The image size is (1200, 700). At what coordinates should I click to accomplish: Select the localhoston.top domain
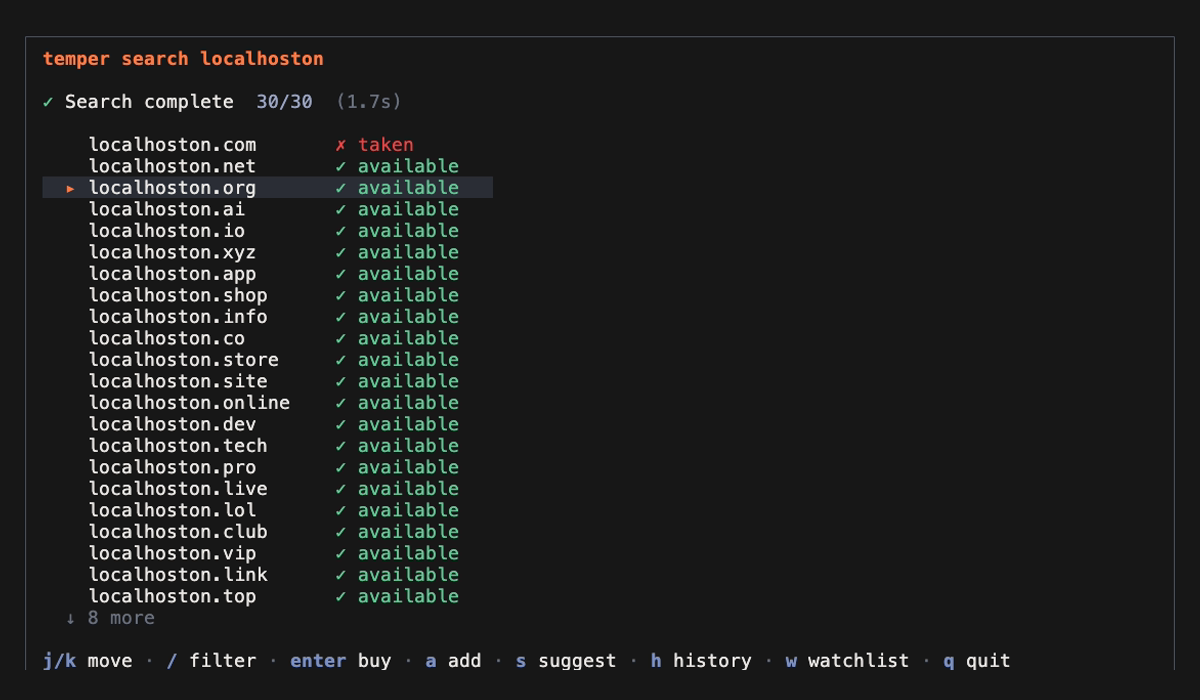coord(172,596)
